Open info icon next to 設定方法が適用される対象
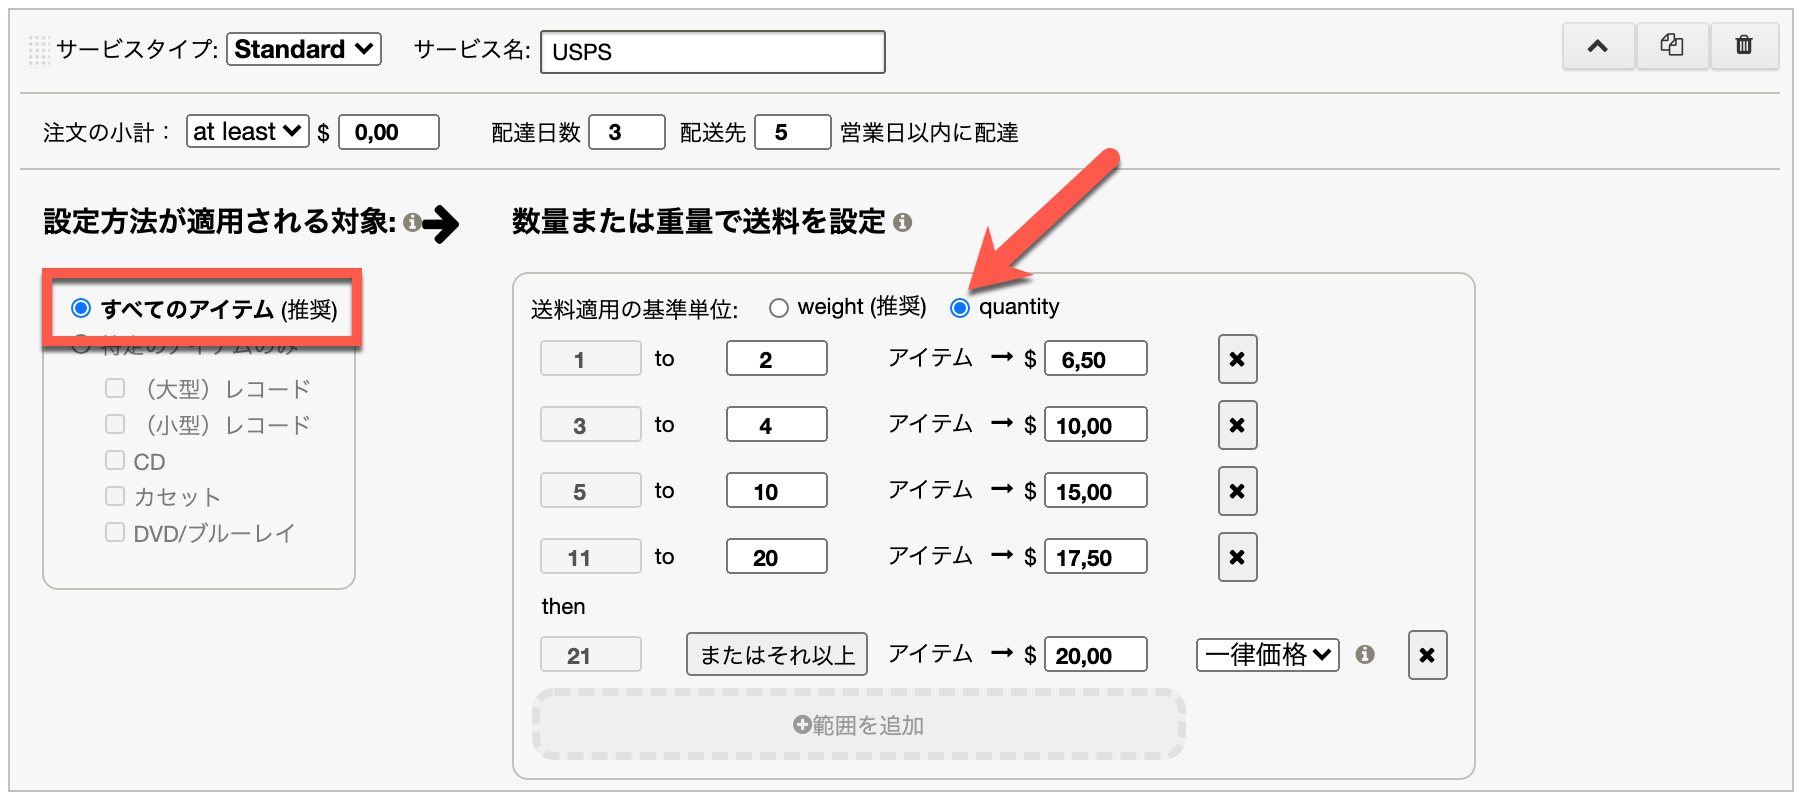The width and height of the screenshot is (1800, 804). click(411, 223)
